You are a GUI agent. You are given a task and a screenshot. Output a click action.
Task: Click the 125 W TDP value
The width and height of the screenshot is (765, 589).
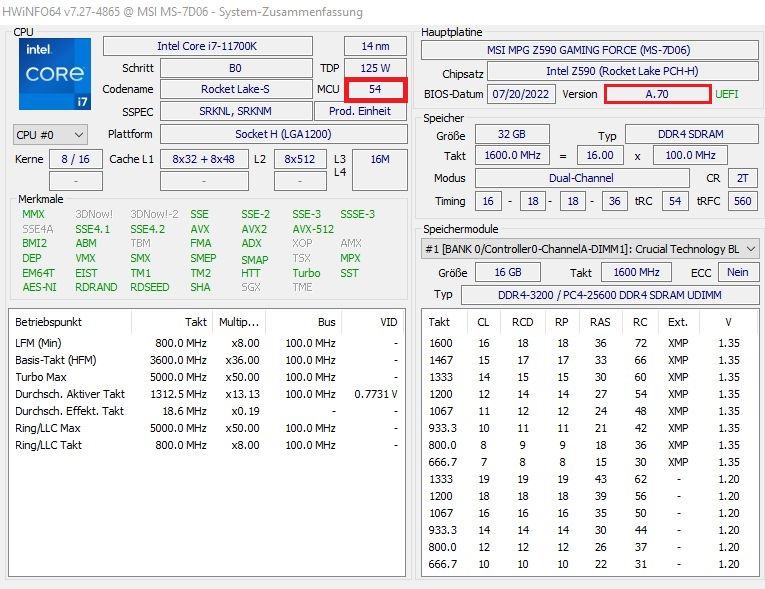click(375, 68)
